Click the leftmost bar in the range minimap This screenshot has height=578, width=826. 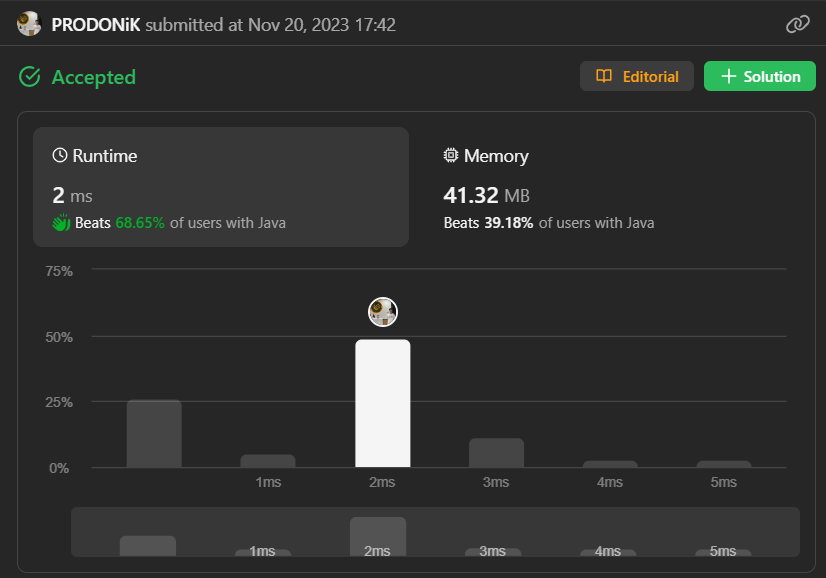point(148,546)
